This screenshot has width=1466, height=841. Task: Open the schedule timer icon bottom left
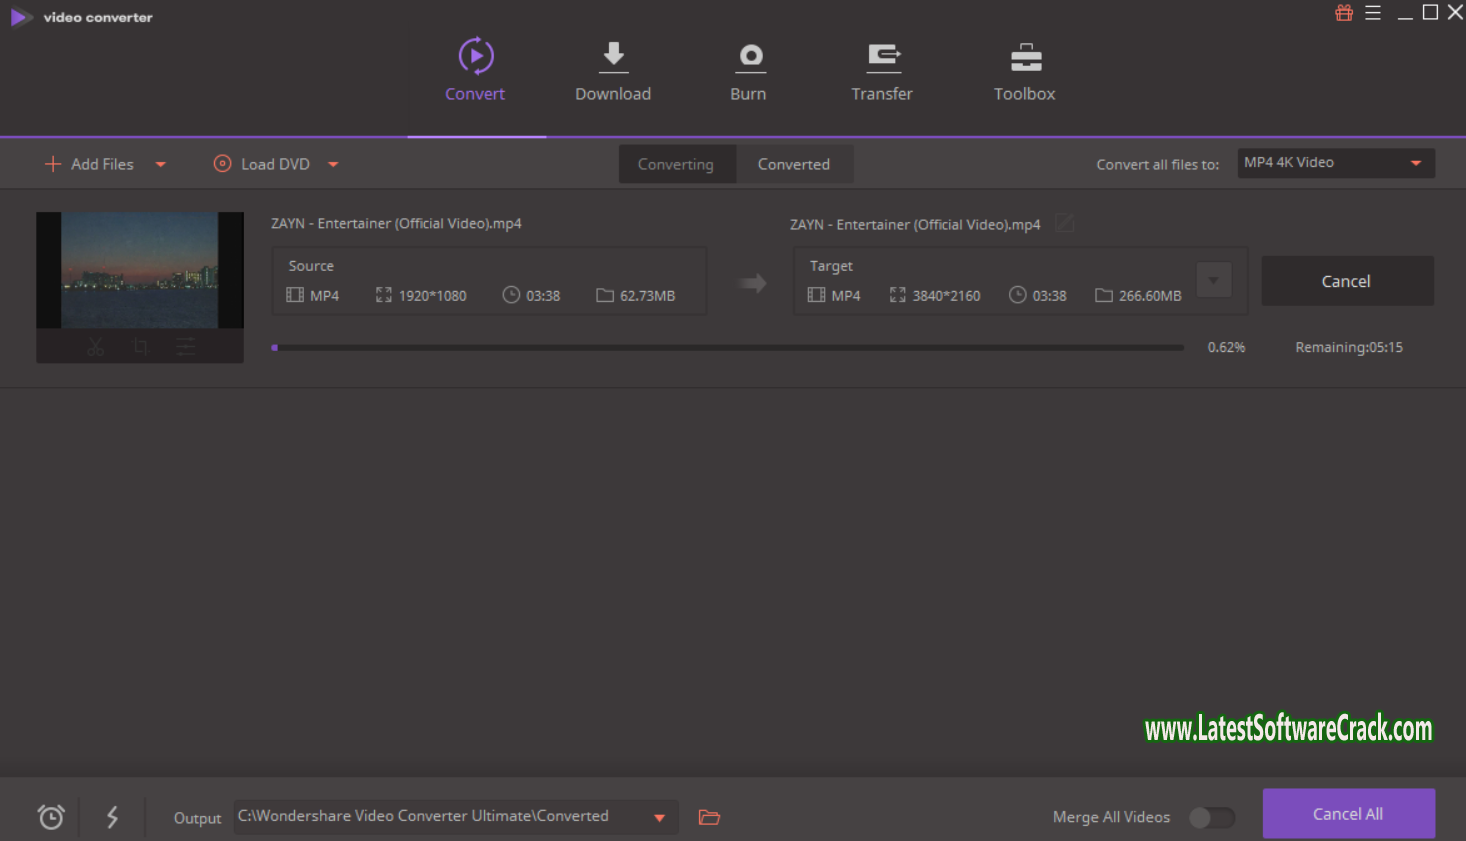(50, 817)
